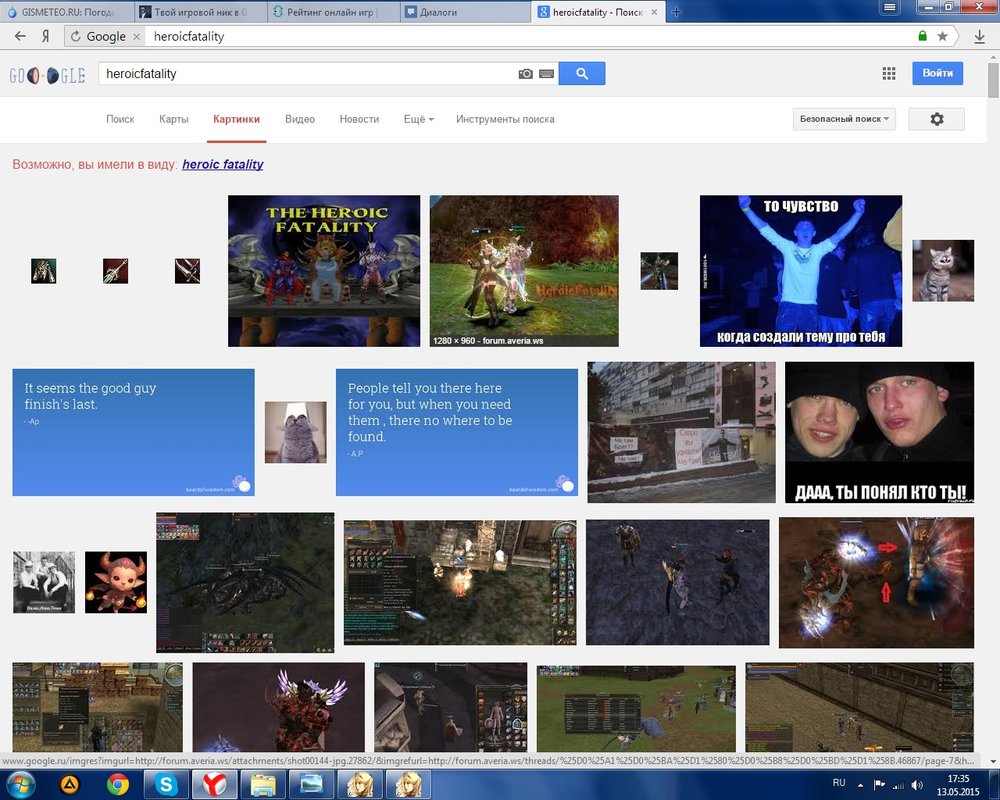Open the Google apps grid icon
1000x800 pixels.
888,73
